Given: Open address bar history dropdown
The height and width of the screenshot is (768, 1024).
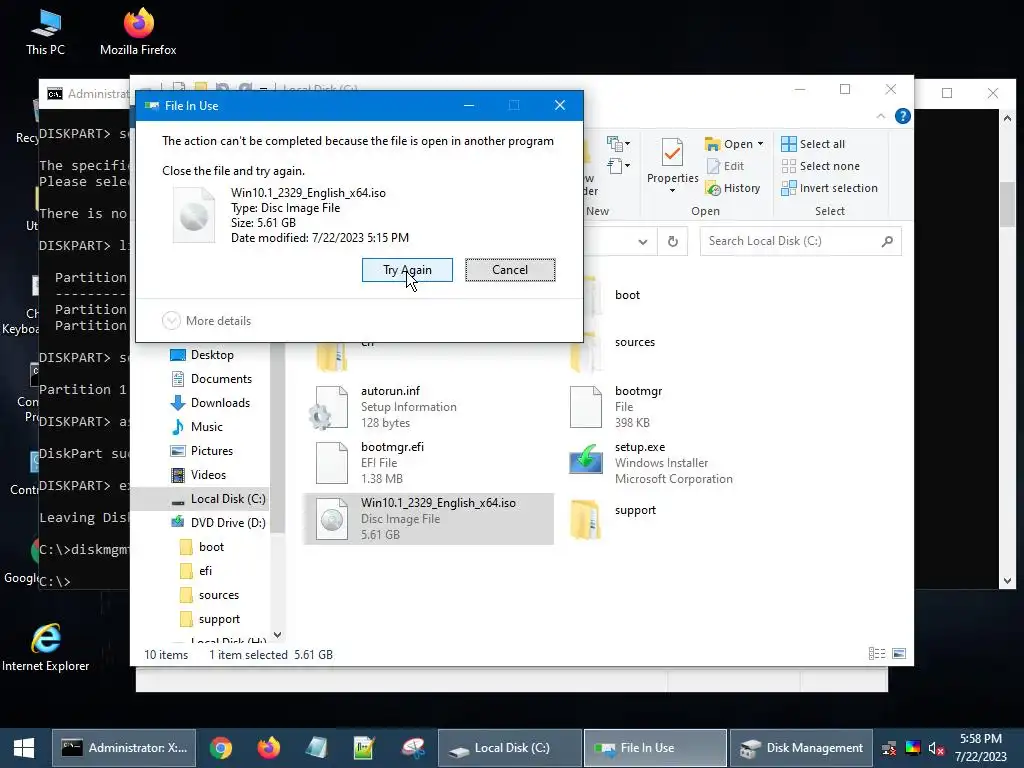Looking at the screenshot, I should click(643, 242).
